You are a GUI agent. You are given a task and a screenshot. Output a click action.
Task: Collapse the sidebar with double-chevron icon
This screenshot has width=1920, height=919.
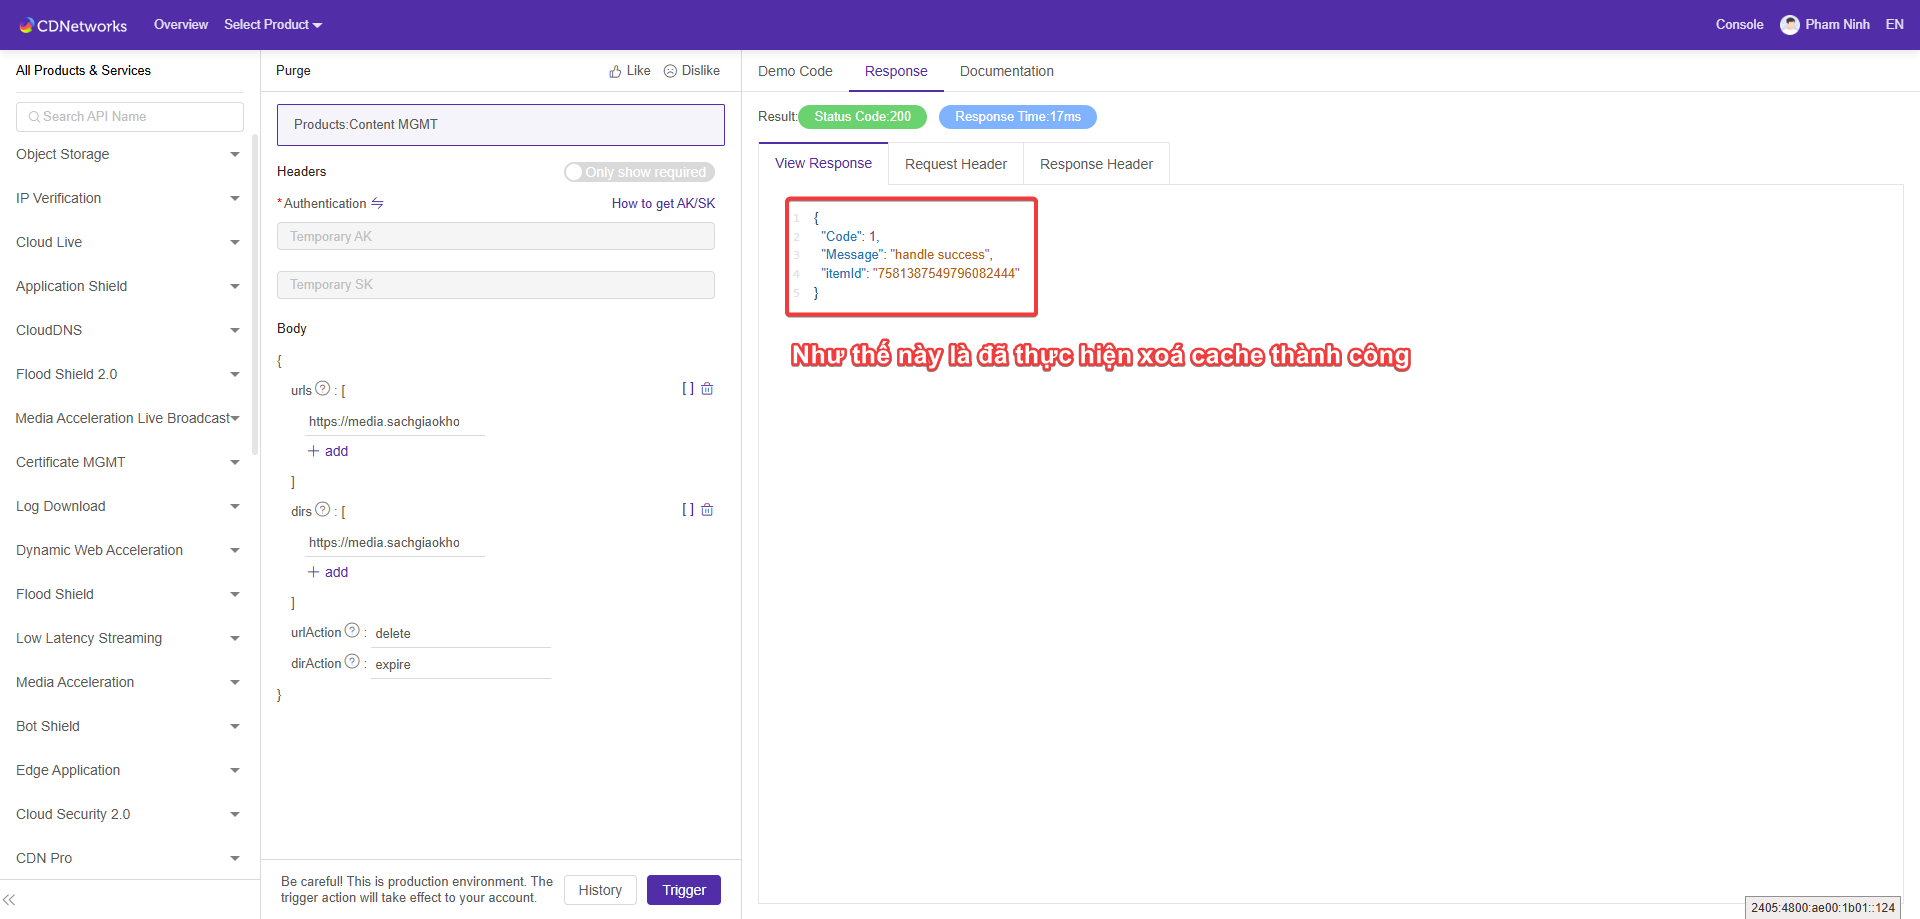pos(9,900)
